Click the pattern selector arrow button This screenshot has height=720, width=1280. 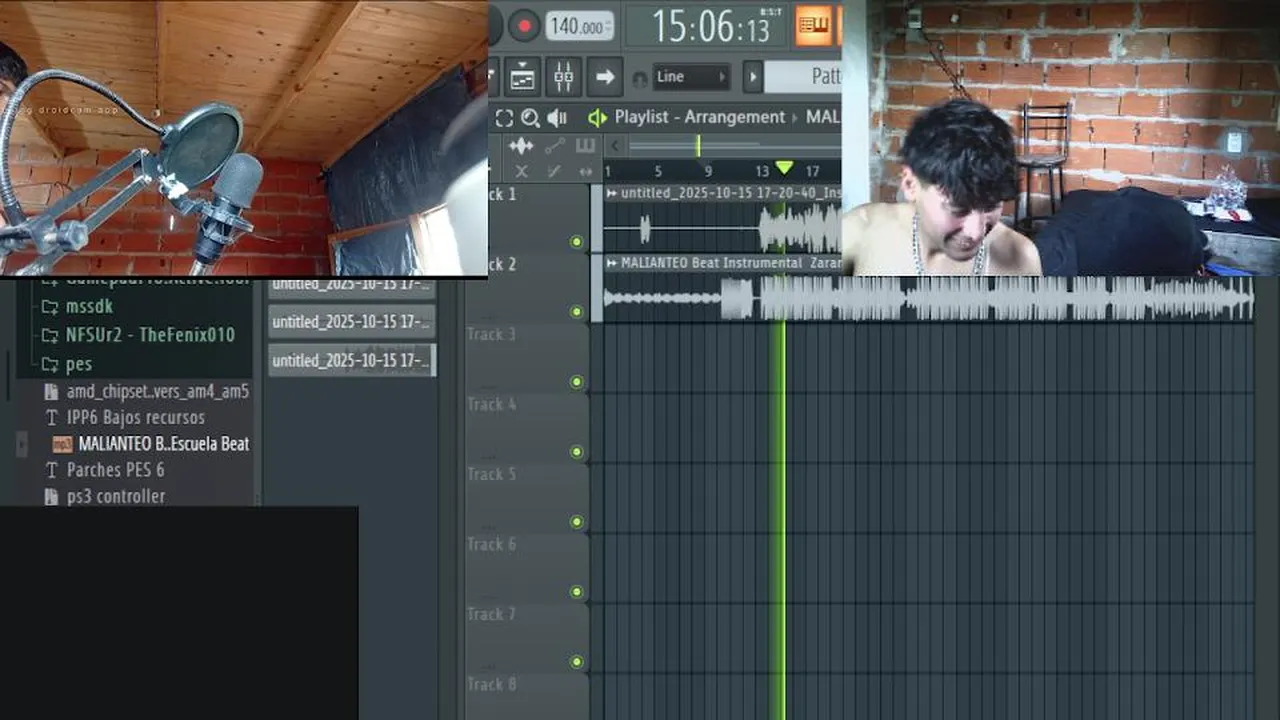coord(754,77)
